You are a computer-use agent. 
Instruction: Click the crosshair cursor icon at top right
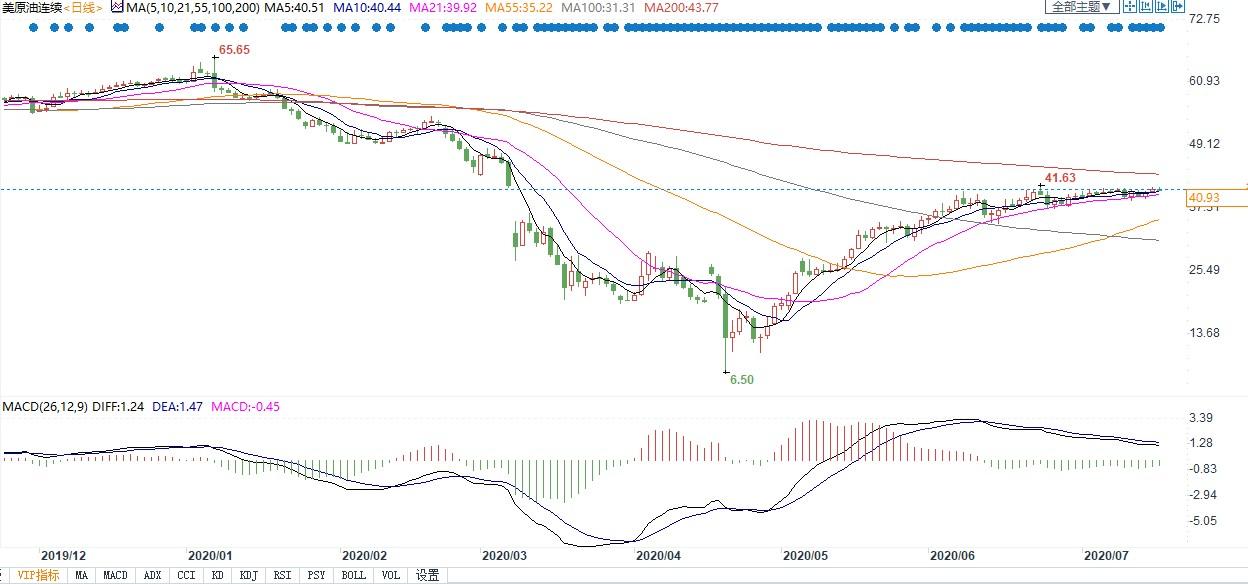coord(1129,7)
